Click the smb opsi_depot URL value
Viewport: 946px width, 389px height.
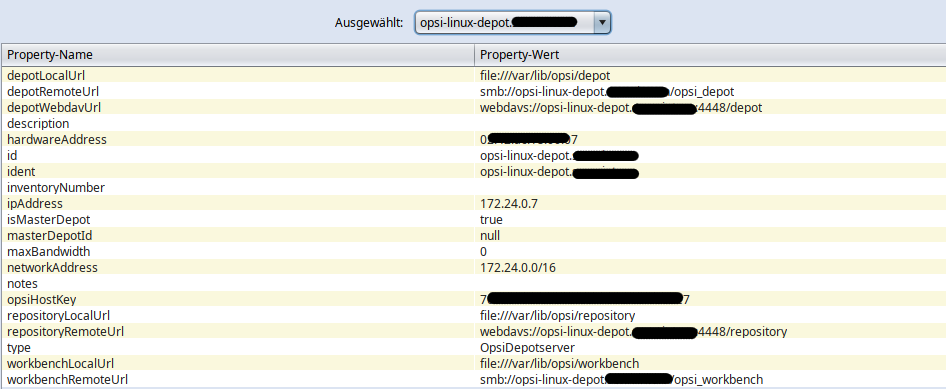coord(607,92)
